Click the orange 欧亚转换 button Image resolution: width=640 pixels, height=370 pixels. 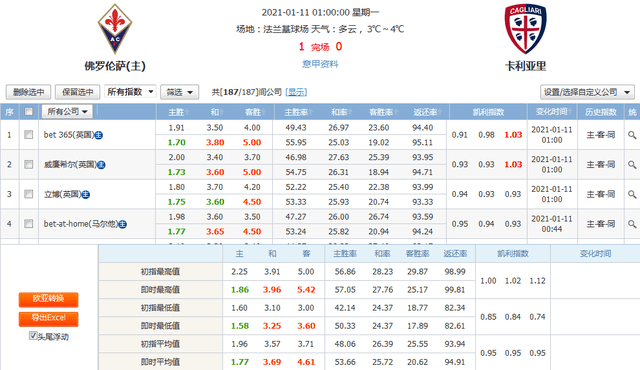pos(49,299)
